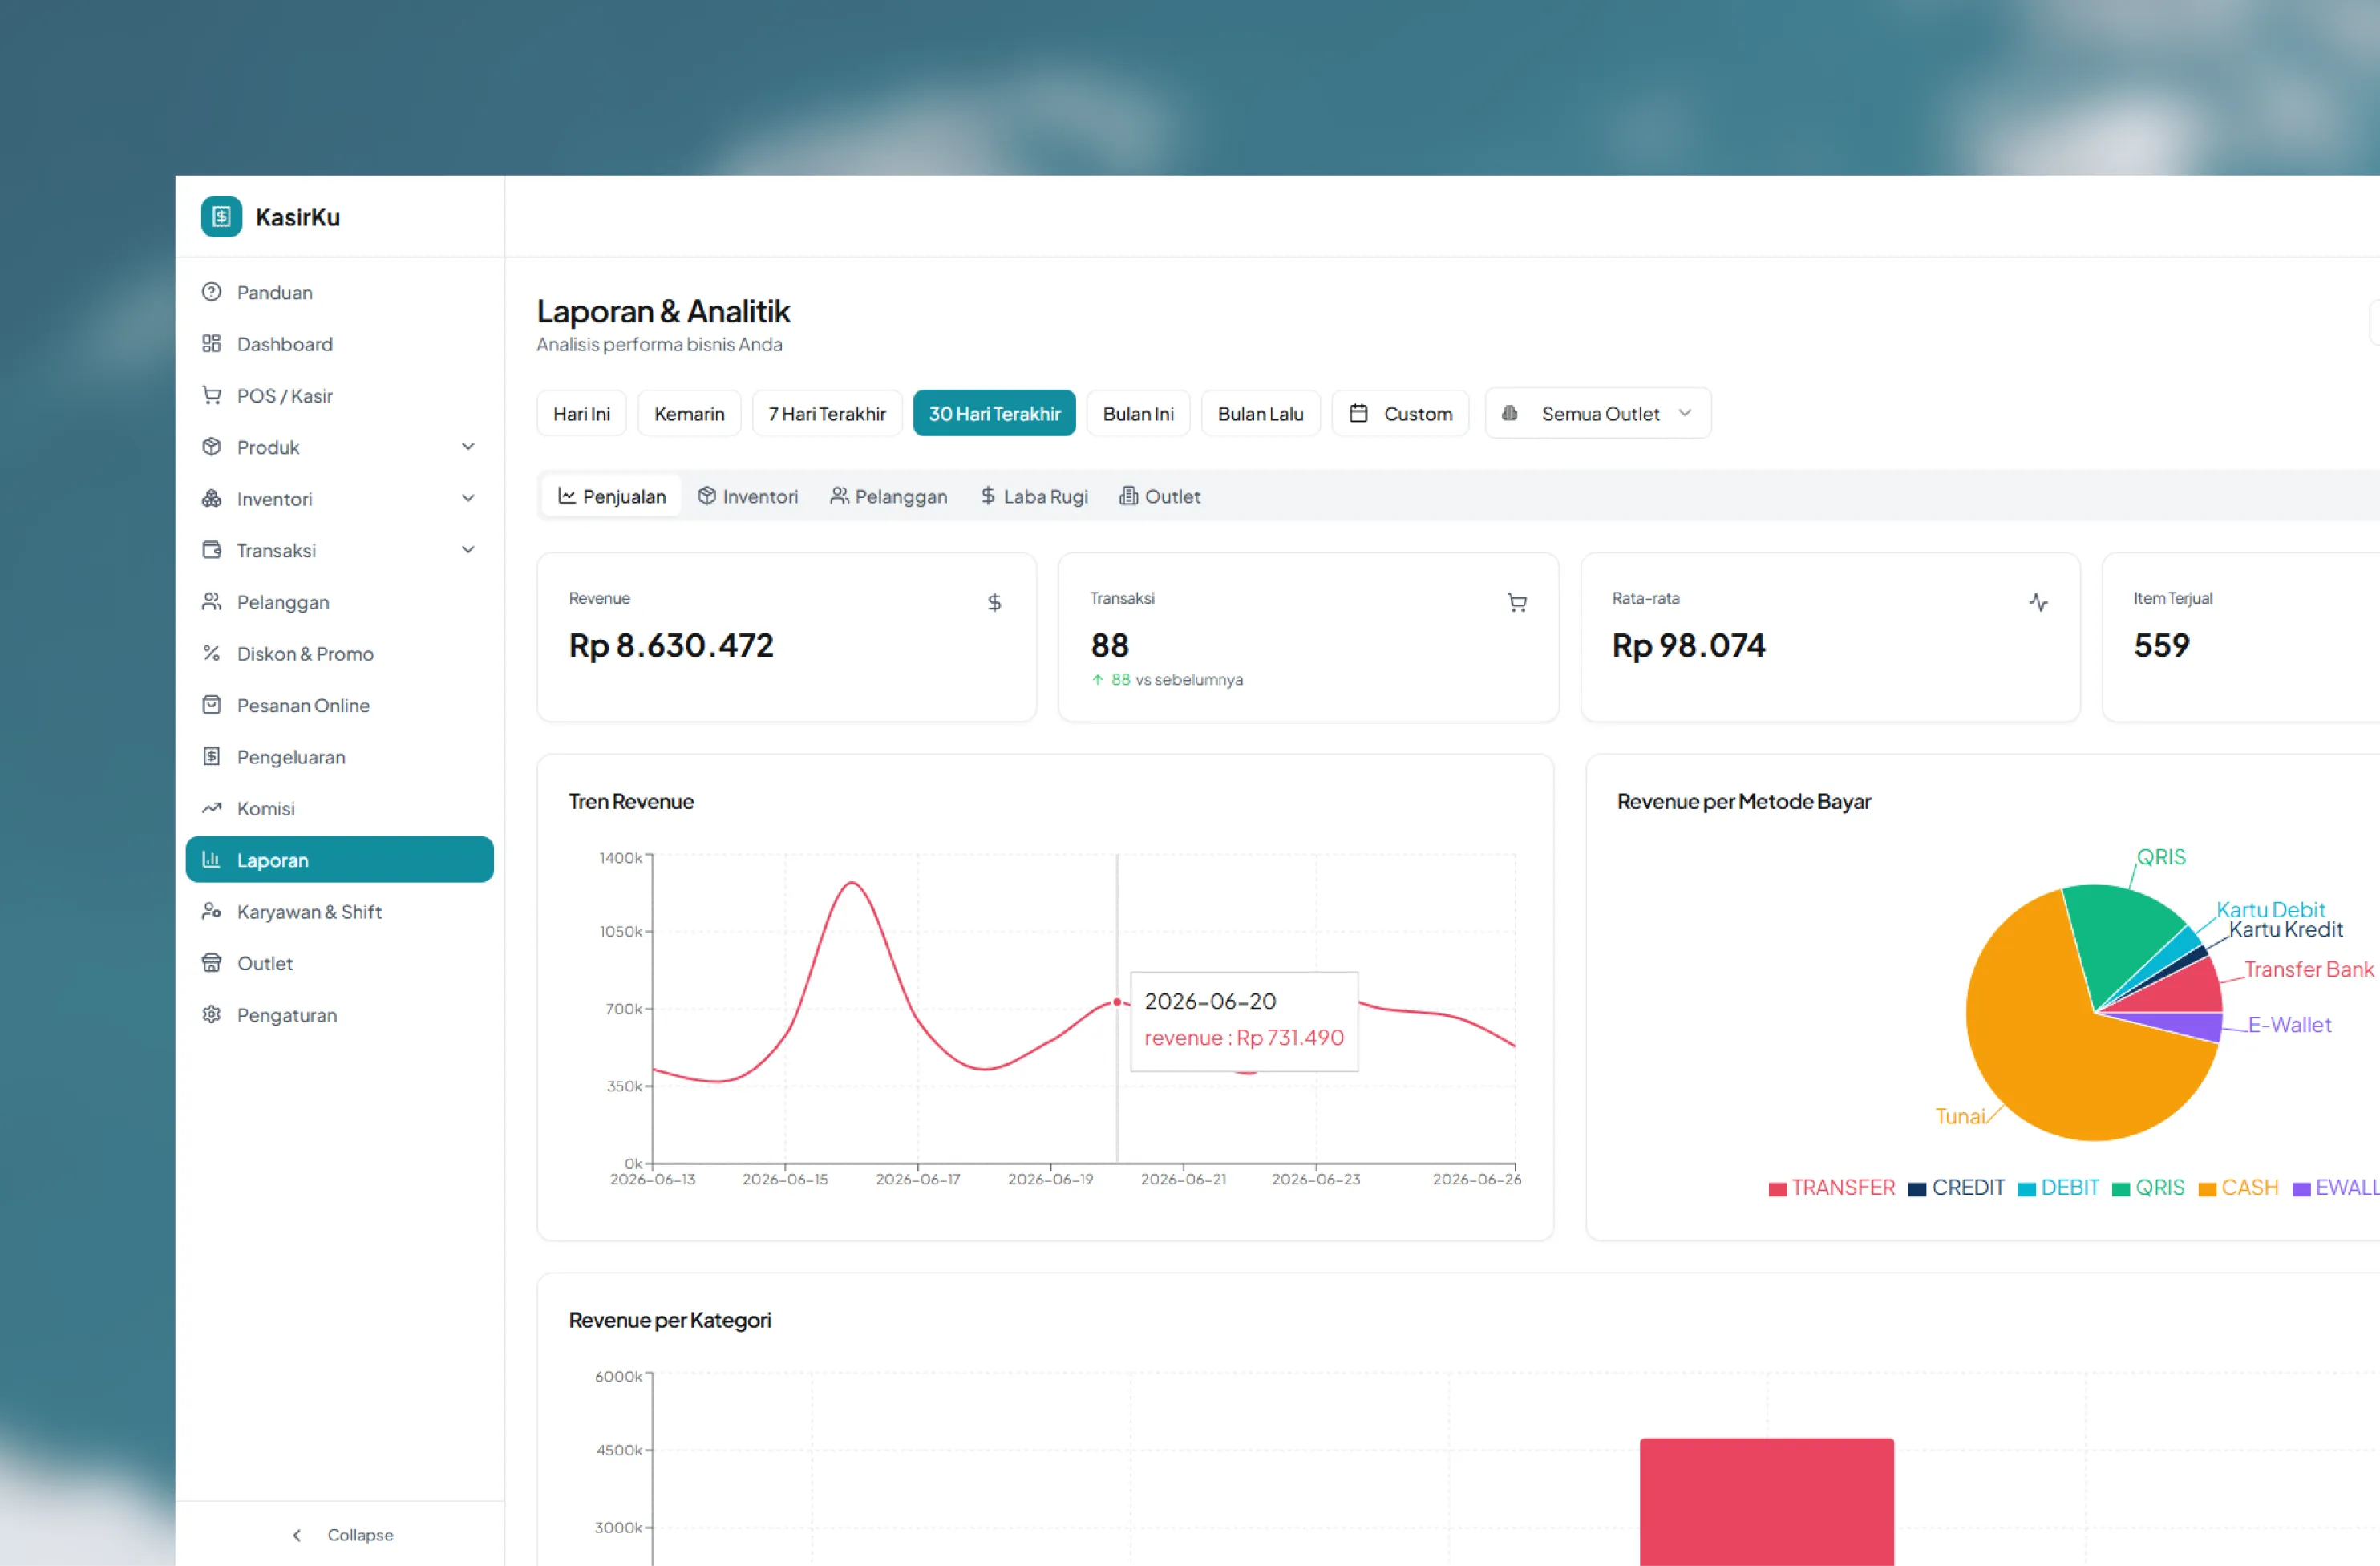Select Bulan Ini date range
Viewport: 2380px width, 1566px height.
pyautogui.click(x=1138, y=413)
